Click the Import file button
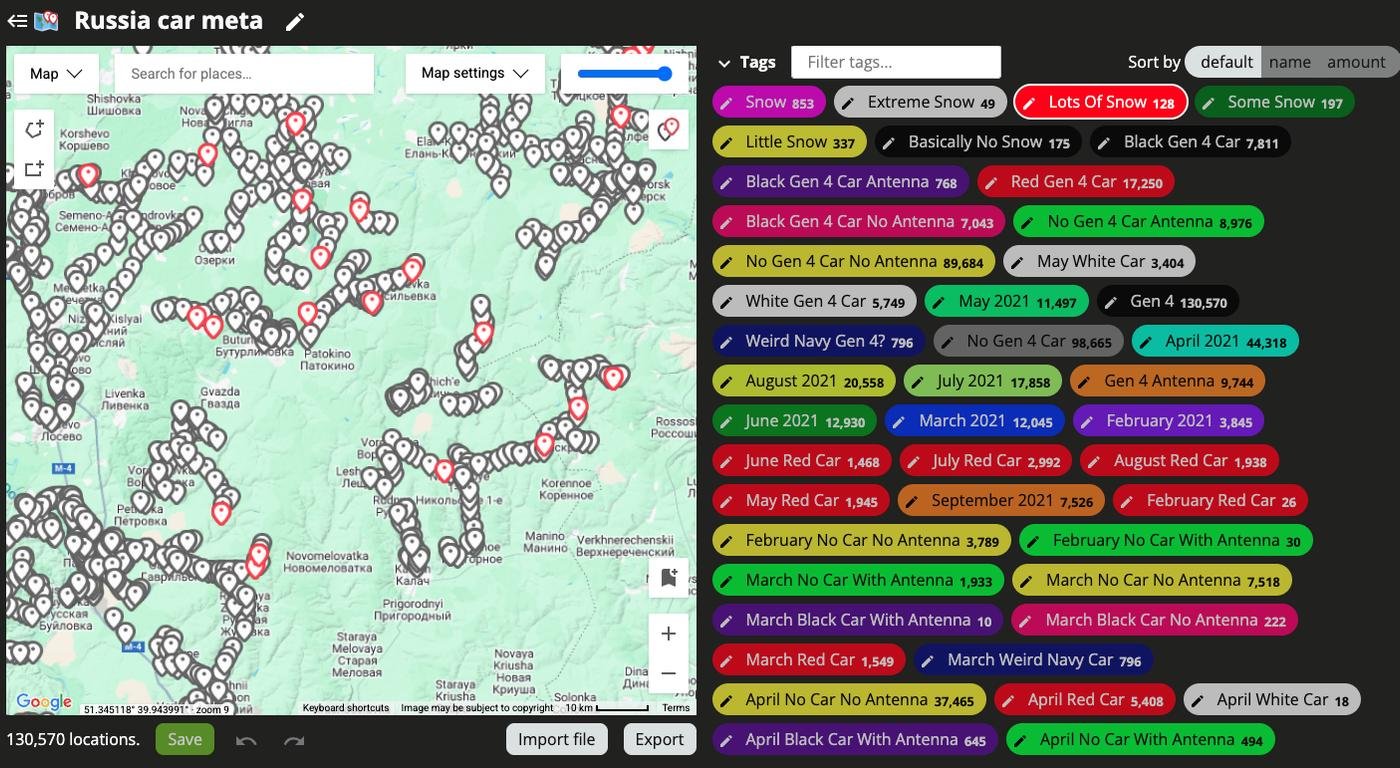1400x768 pixels. click(556, 740)
